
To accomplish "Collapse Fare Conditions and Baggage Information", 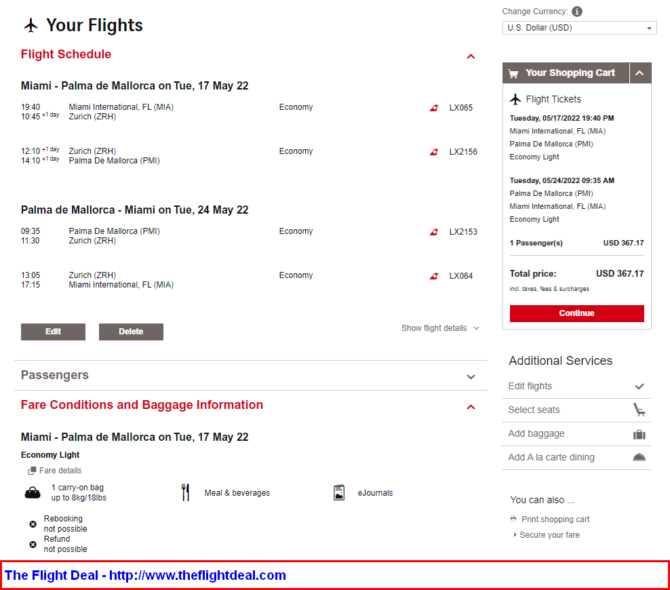I will tap(471, 407).
